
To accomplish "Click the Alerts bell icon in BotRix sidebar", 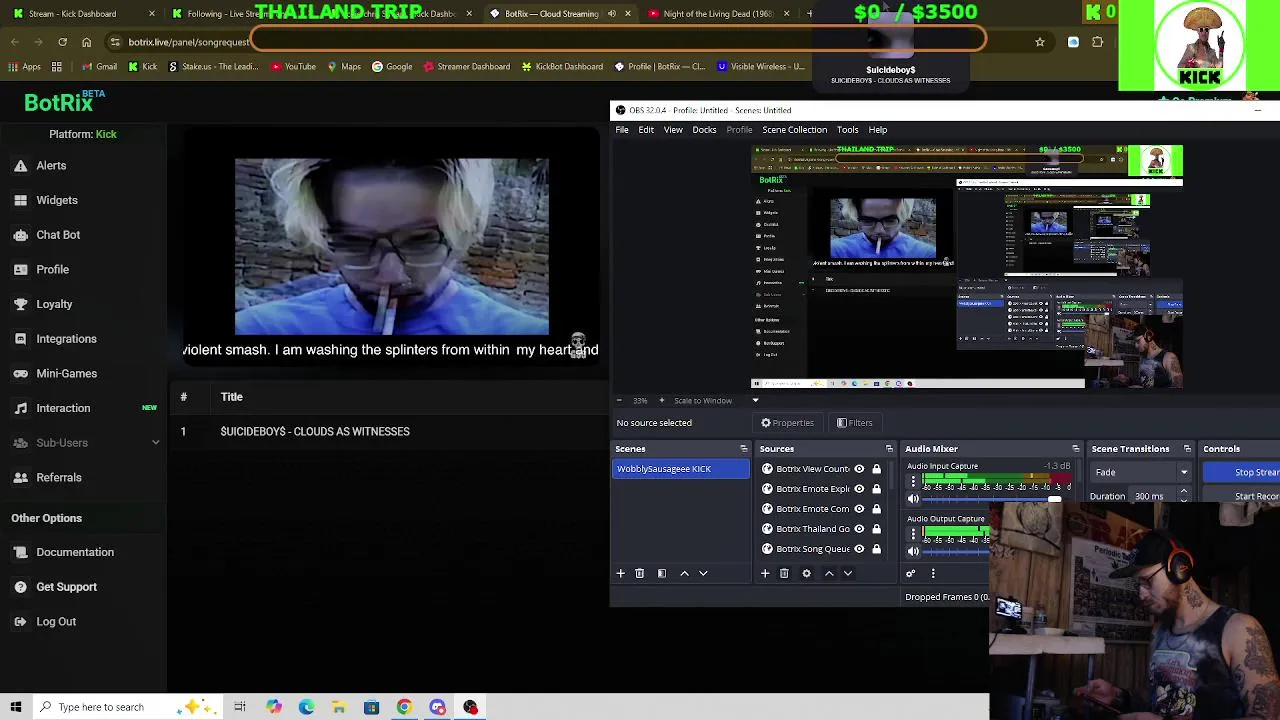I will (x=20, y=166).
